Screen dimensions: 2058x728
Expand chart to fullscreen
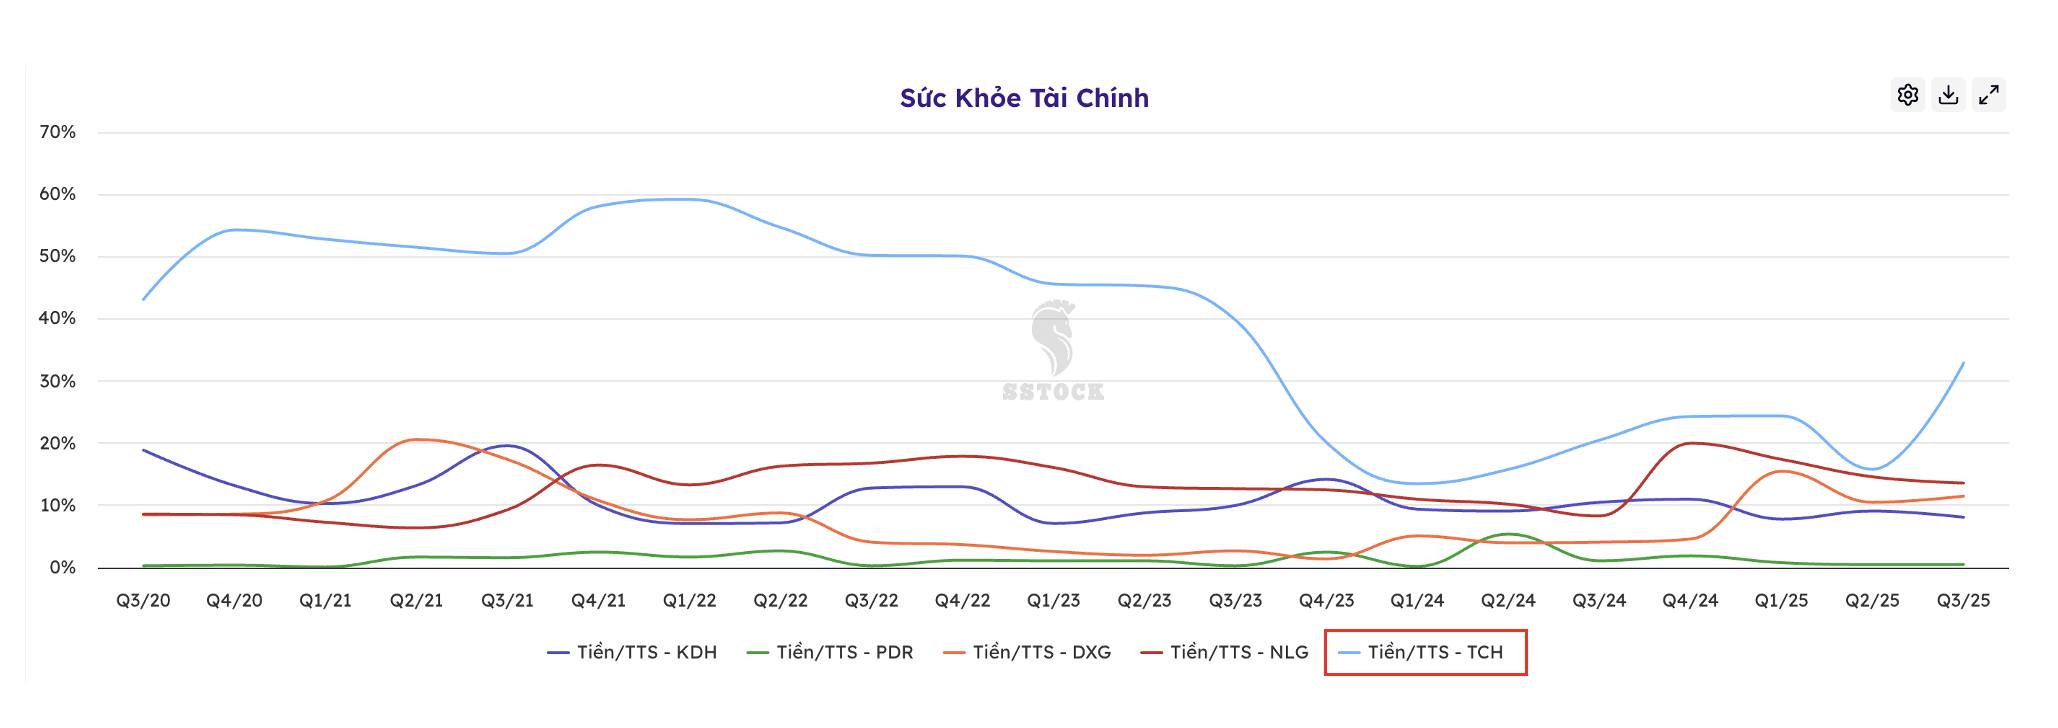tap(1989, 95)
